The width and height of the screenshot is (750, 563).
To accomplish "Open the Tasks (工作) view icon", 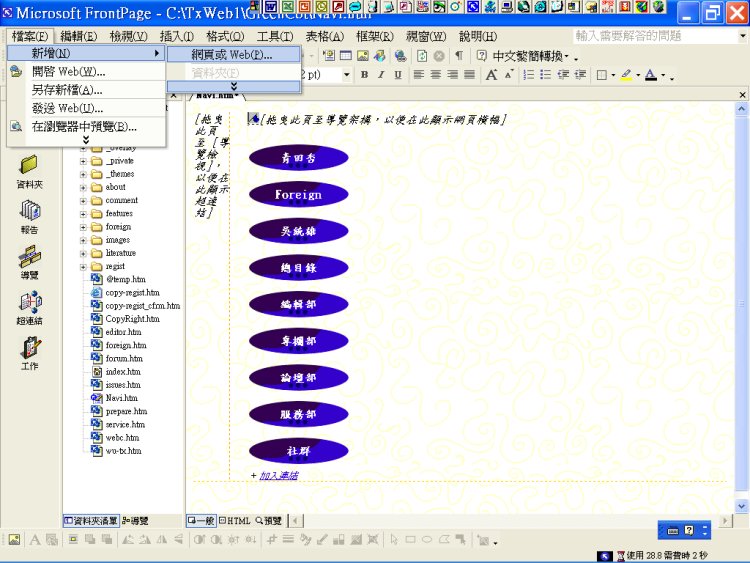I will click(x=29, y=351).
